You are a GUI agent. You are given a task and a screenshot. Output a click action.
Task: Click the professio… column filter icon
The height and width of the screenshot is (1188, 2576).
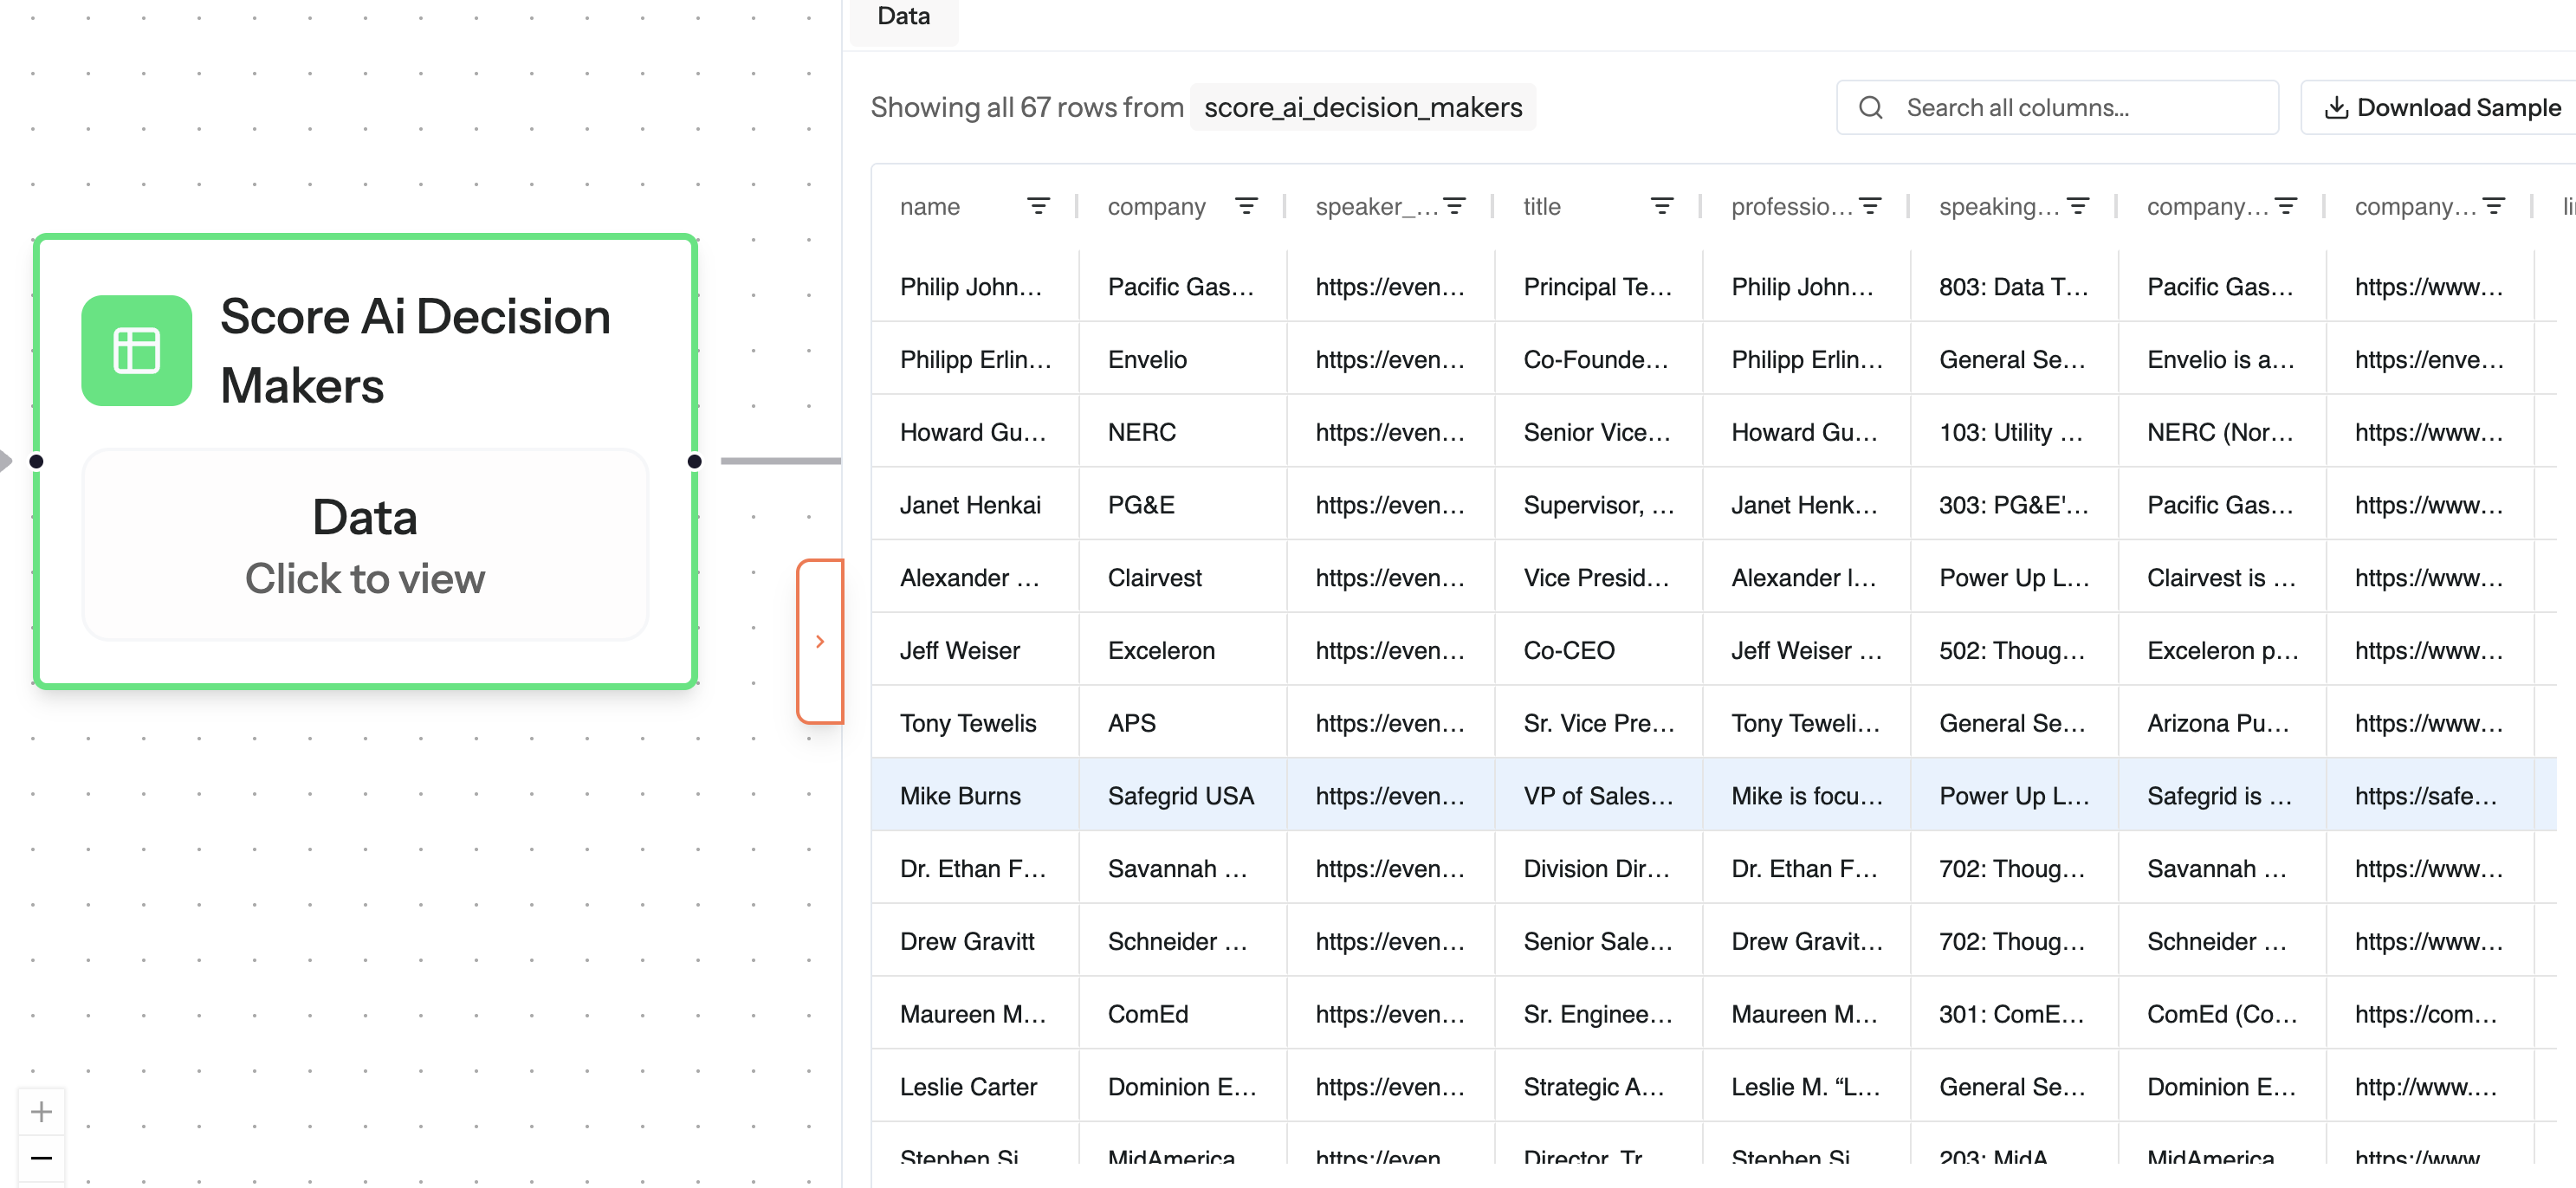pos(1870,206)
